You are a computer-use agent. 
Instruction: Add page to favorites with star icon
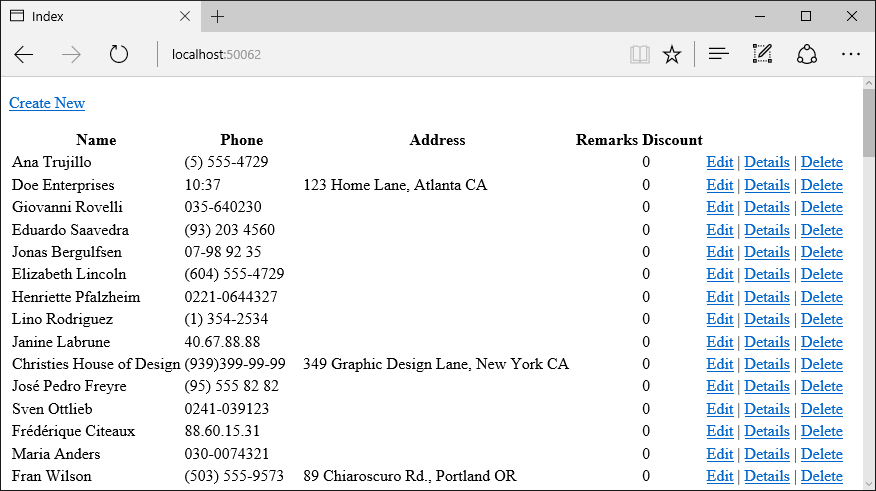click(x=672, y=54)
